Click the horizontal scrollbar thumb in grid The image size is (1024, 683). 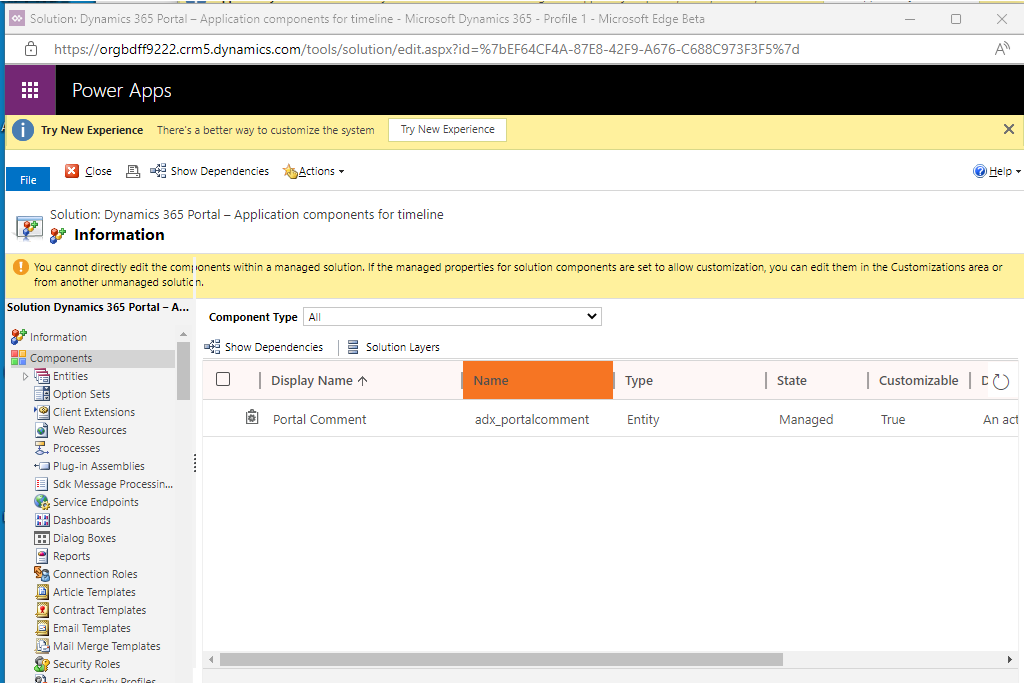click(x=501, y=659)
